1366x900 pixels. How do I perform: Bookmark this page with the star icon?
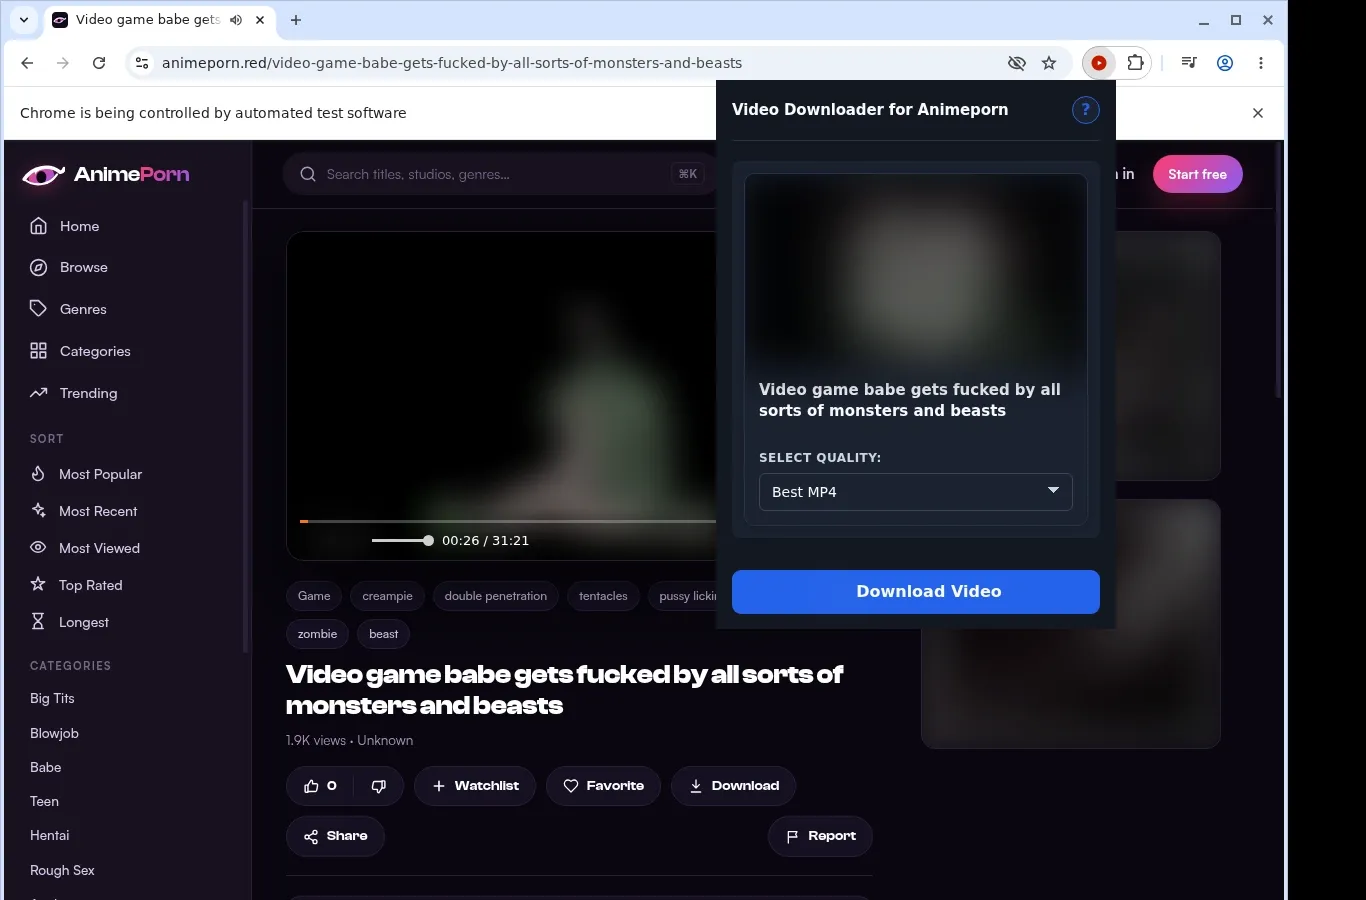pyautogui.click(x=1049, y=63)
